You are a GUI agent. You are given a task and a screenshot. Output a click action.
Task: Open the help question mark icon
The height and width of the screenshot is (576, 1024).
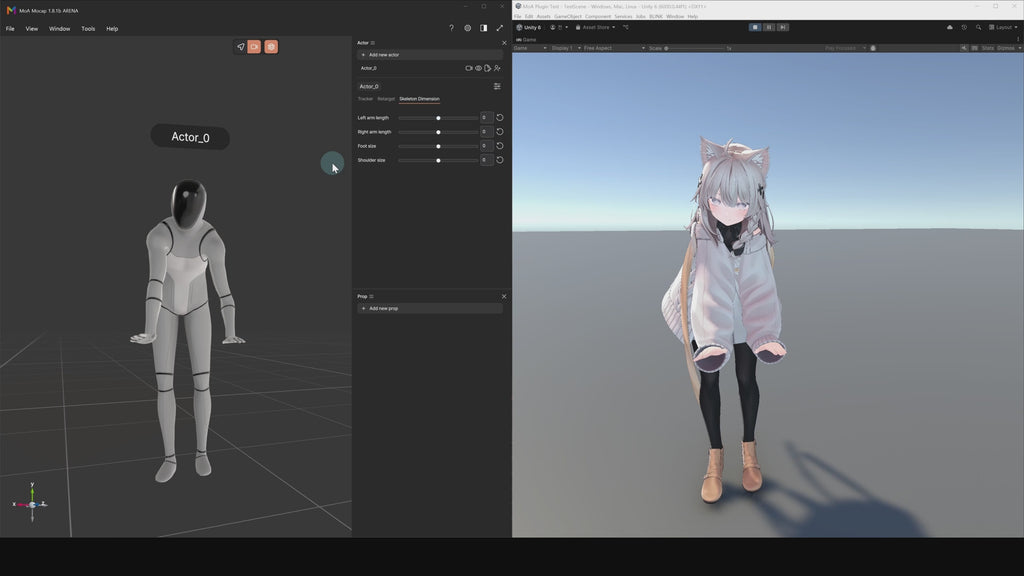pos(451,28)
